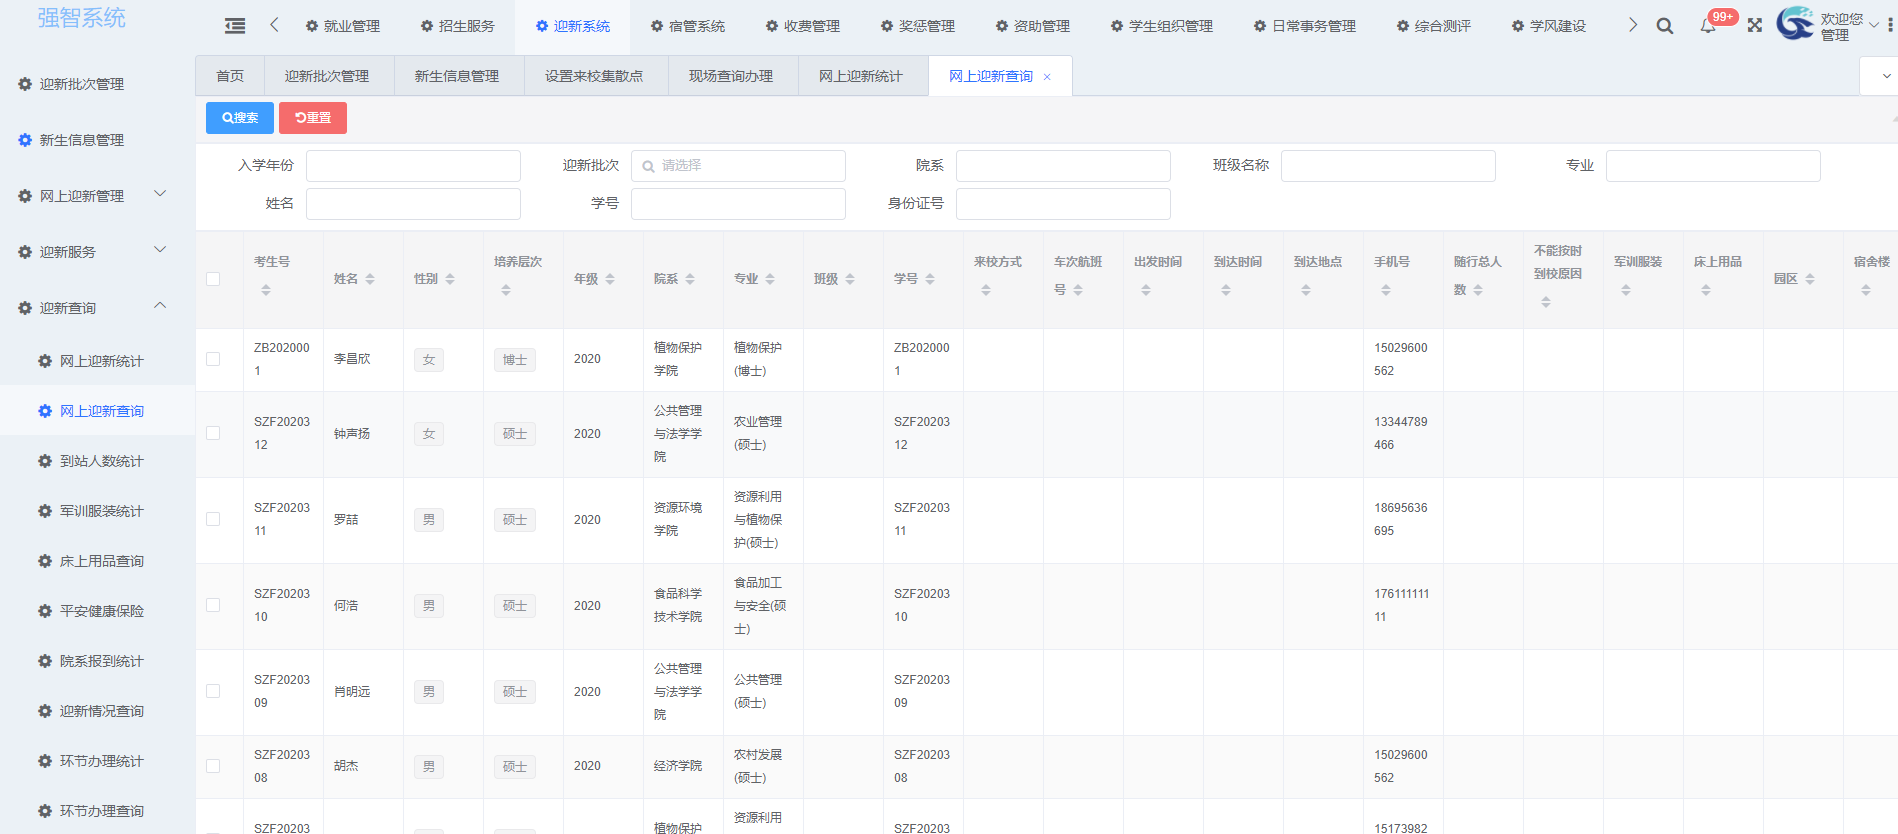1898x834 pixels.
Task: Click the left arrow to show earlier modules
Action: [x=274, y=25]
